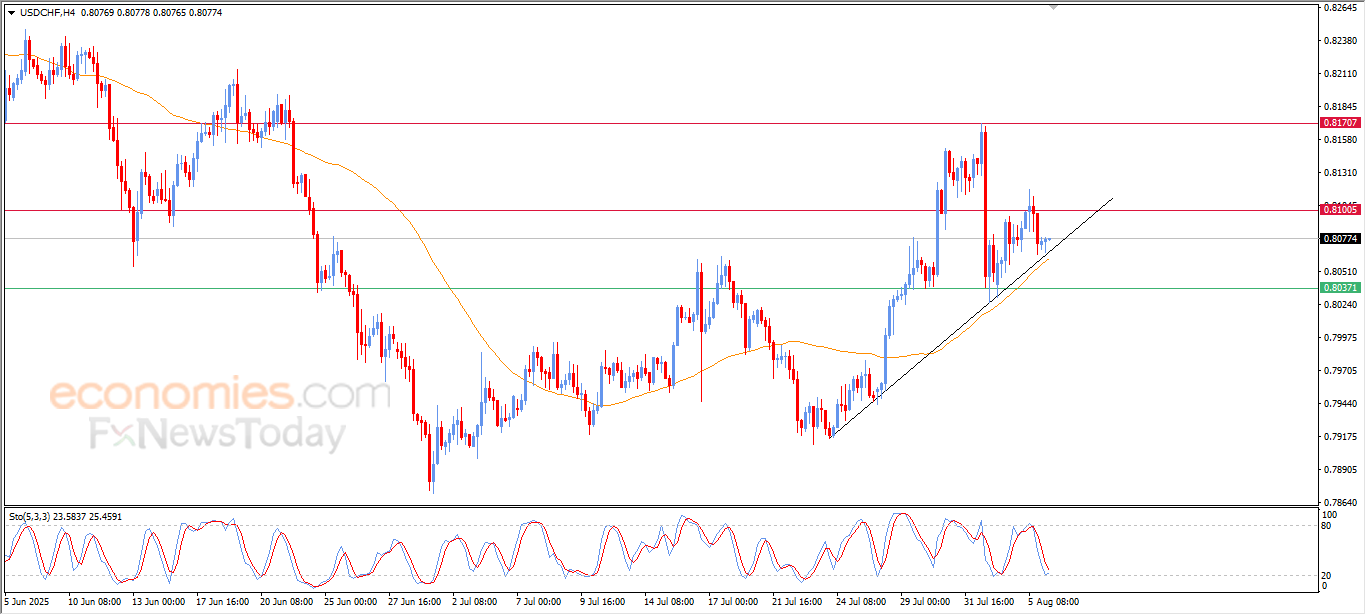Click the stochastic 20 level label

[x=1327, y=575]
